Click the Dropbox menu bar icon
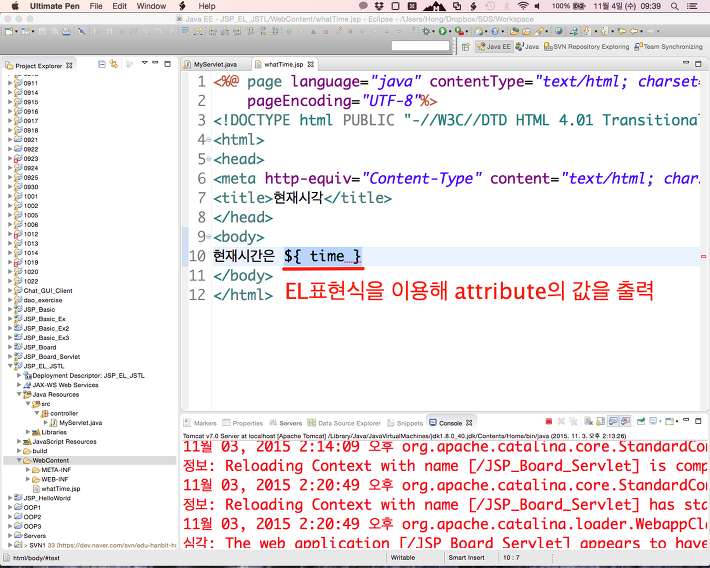The width and height of the screenshot is (710, 568). [x=379, y=6]
